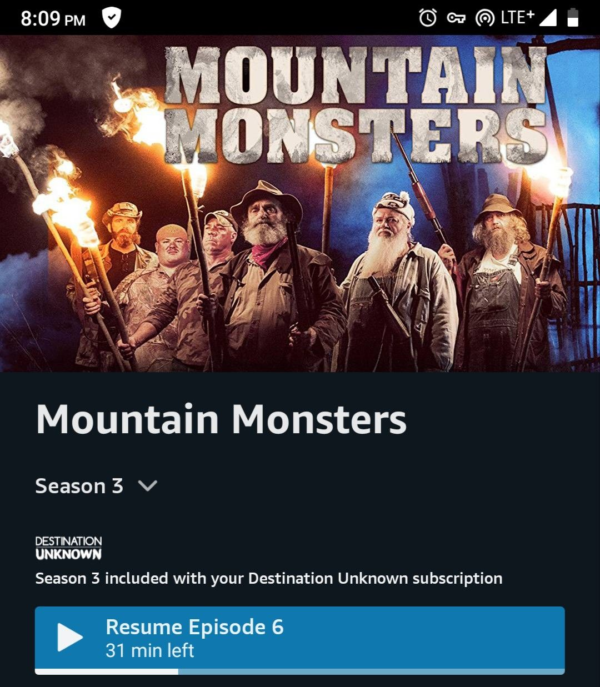The height and width of the screenshot is (687, 600).
Task: Tap the shield security icon in status bar
Action: click(111, 18)
